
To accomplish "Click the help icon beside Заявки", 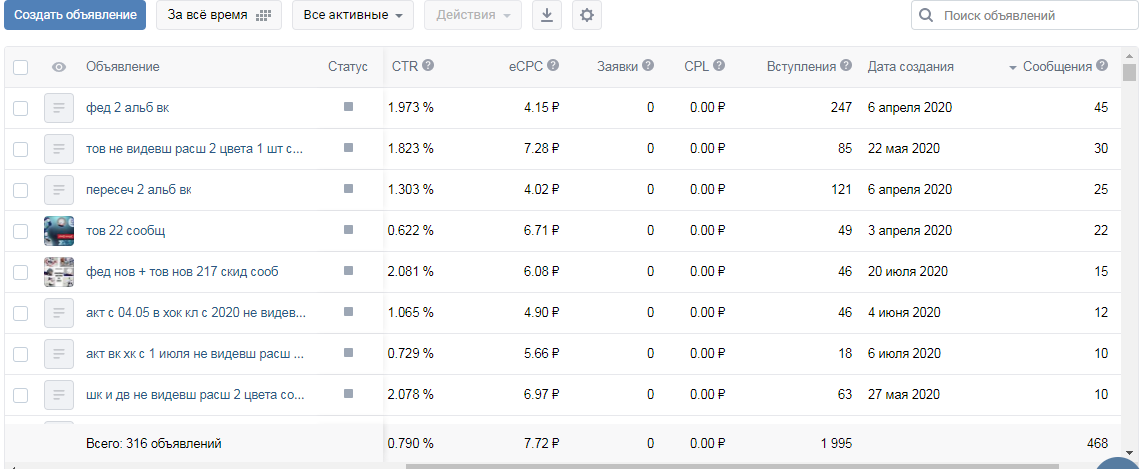I will point(648,66).
